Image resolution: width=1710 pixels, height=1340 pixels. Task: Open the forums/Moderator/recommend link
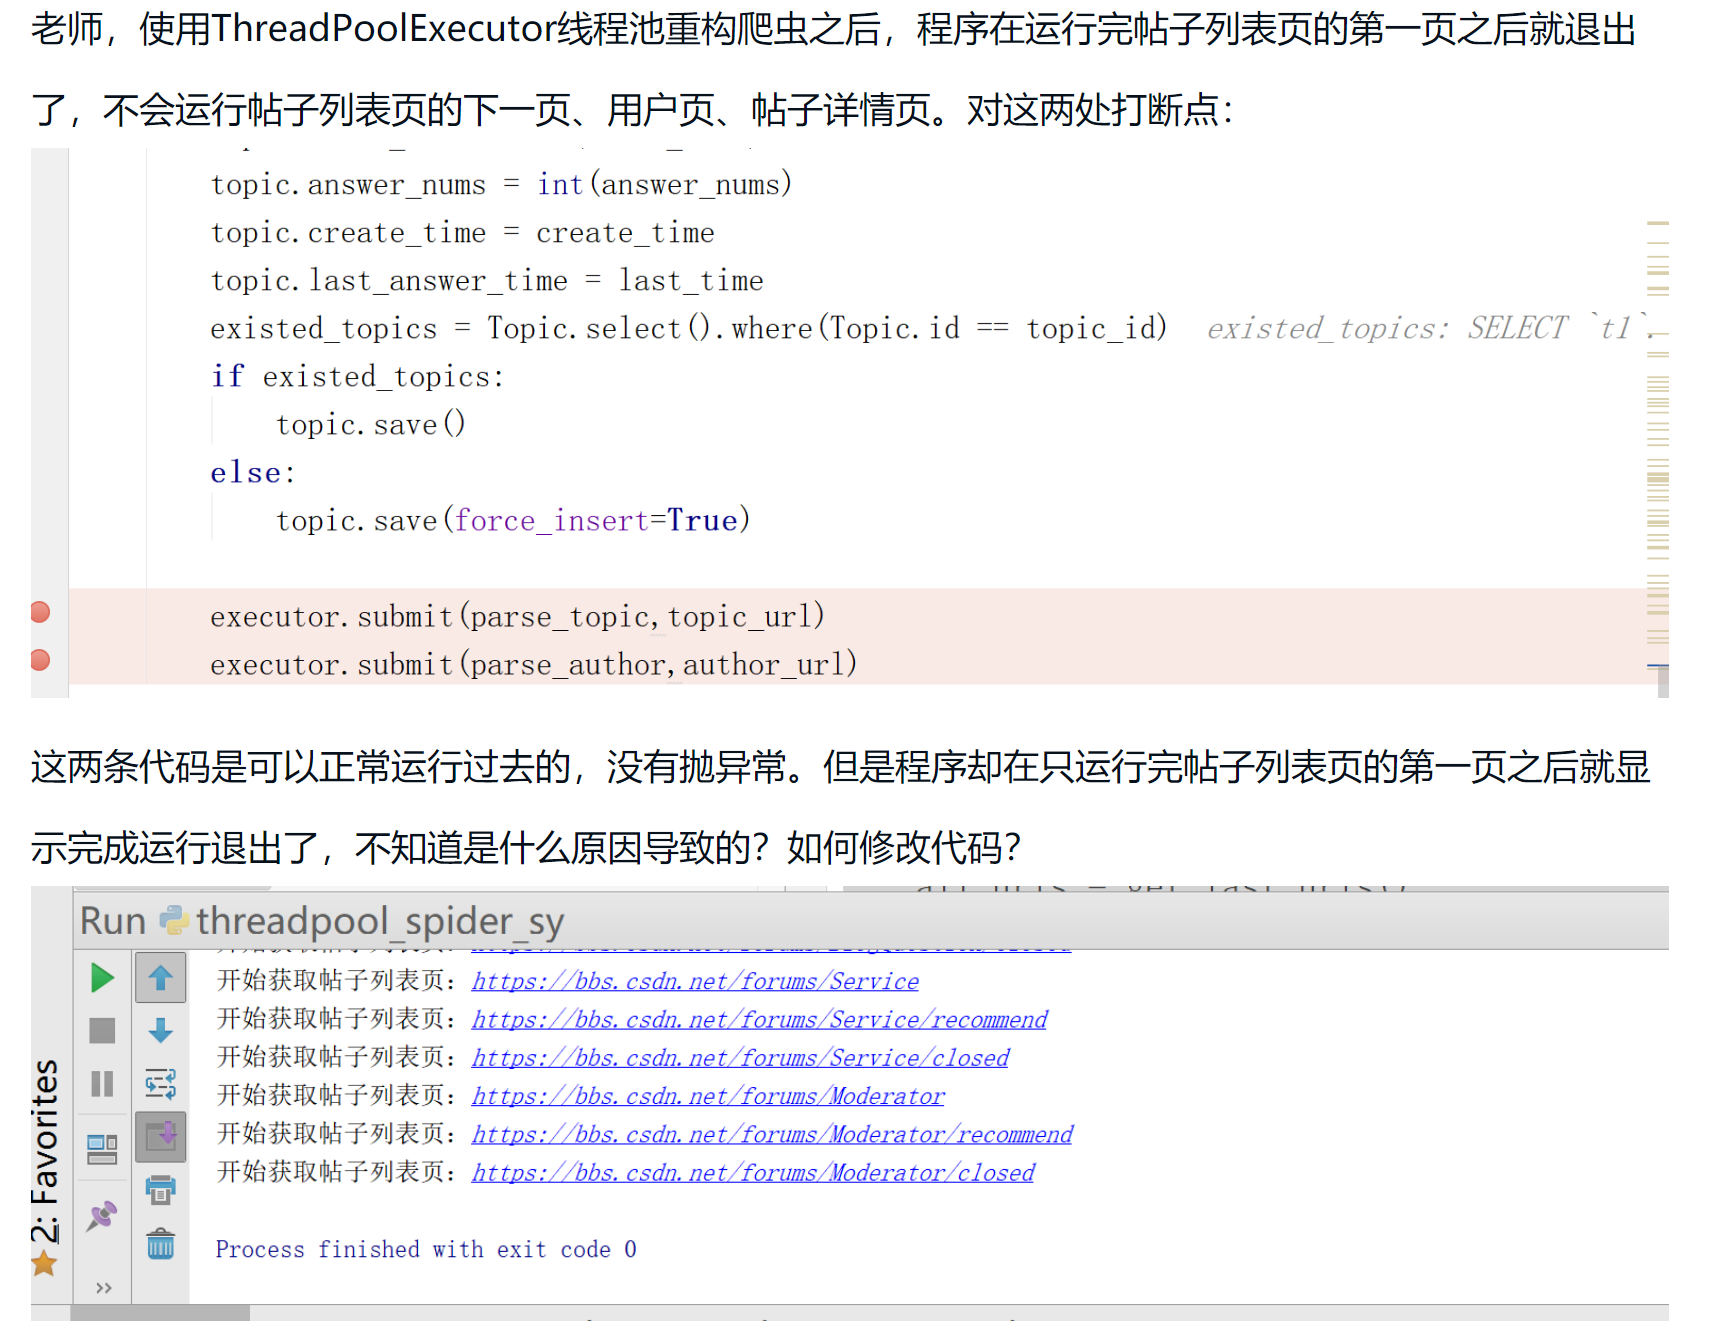point(772,1134)
